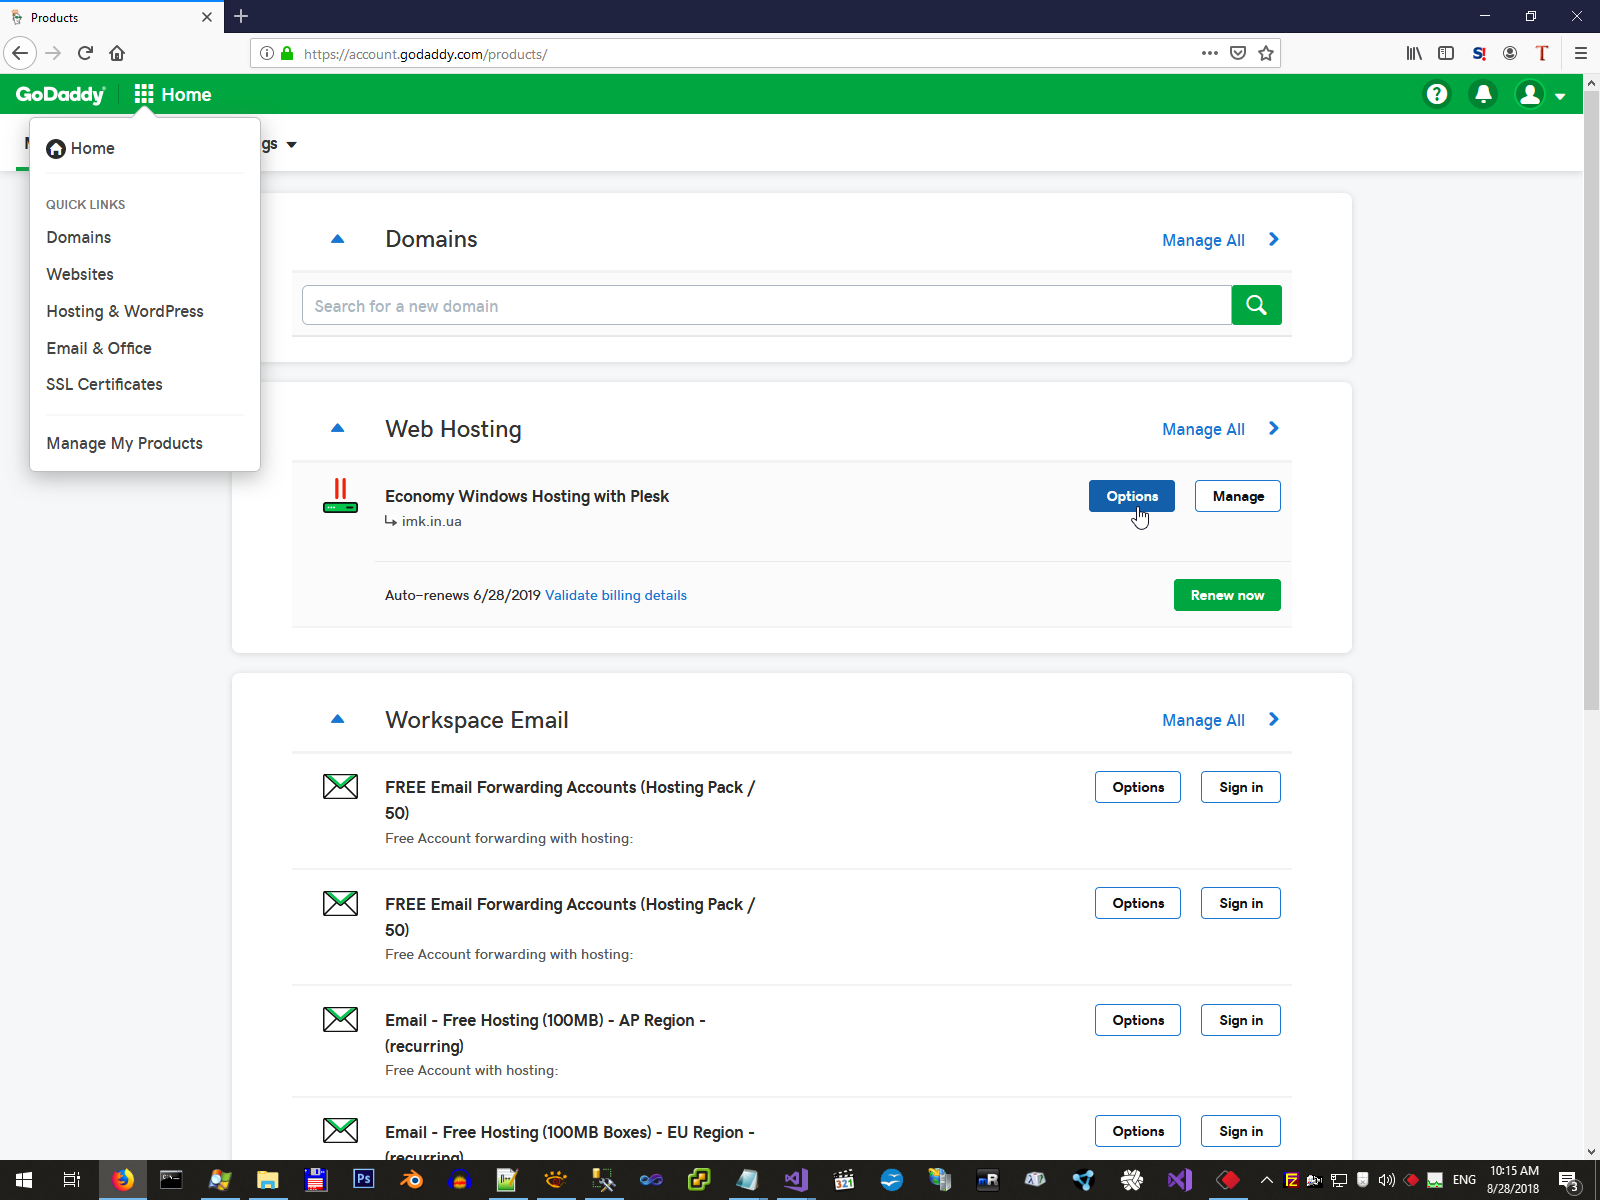Image resolution: width=1600 pixels, height=1200 pixels.
Task: Click the page vertical scrollbar
Action: click(1592, 400)
